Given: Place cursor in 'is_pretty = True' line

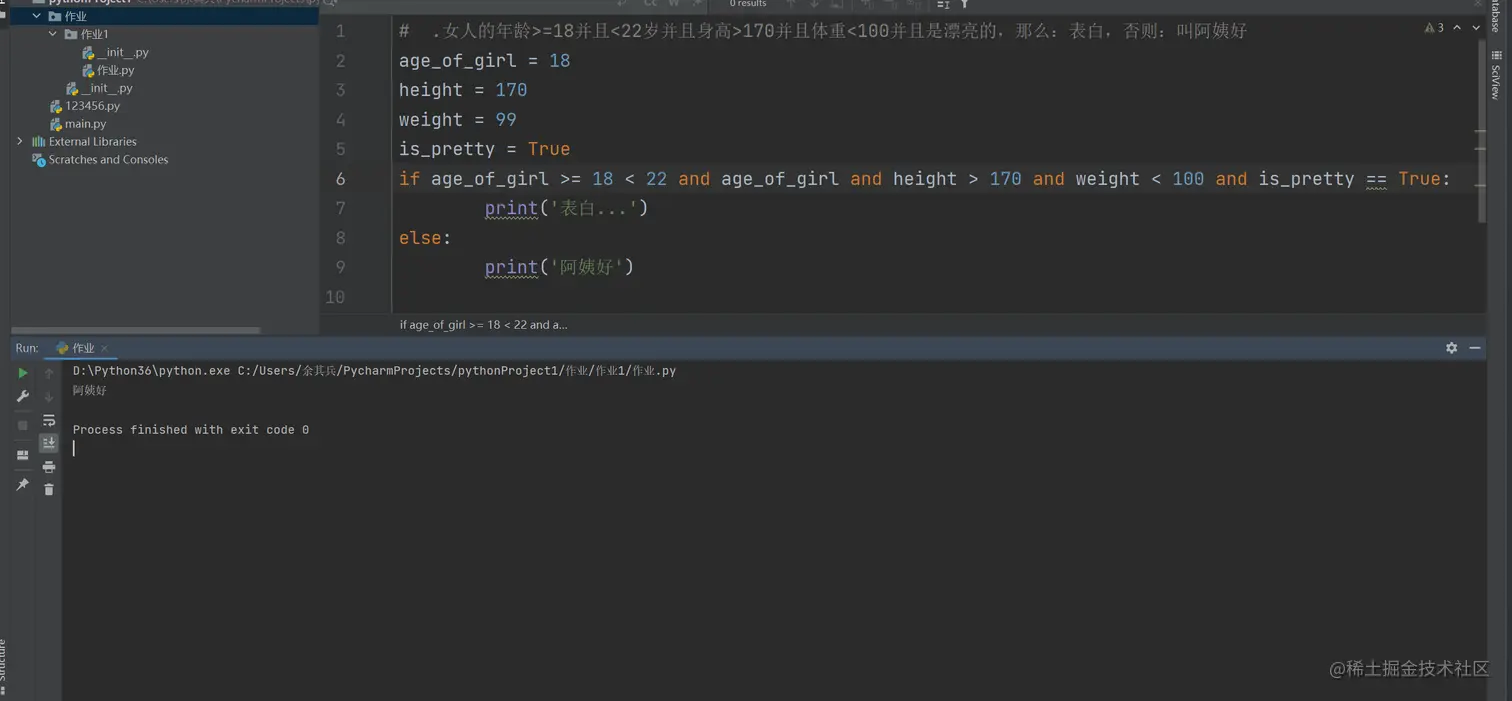Looking at the screenshot, I should tap(484, 149).
